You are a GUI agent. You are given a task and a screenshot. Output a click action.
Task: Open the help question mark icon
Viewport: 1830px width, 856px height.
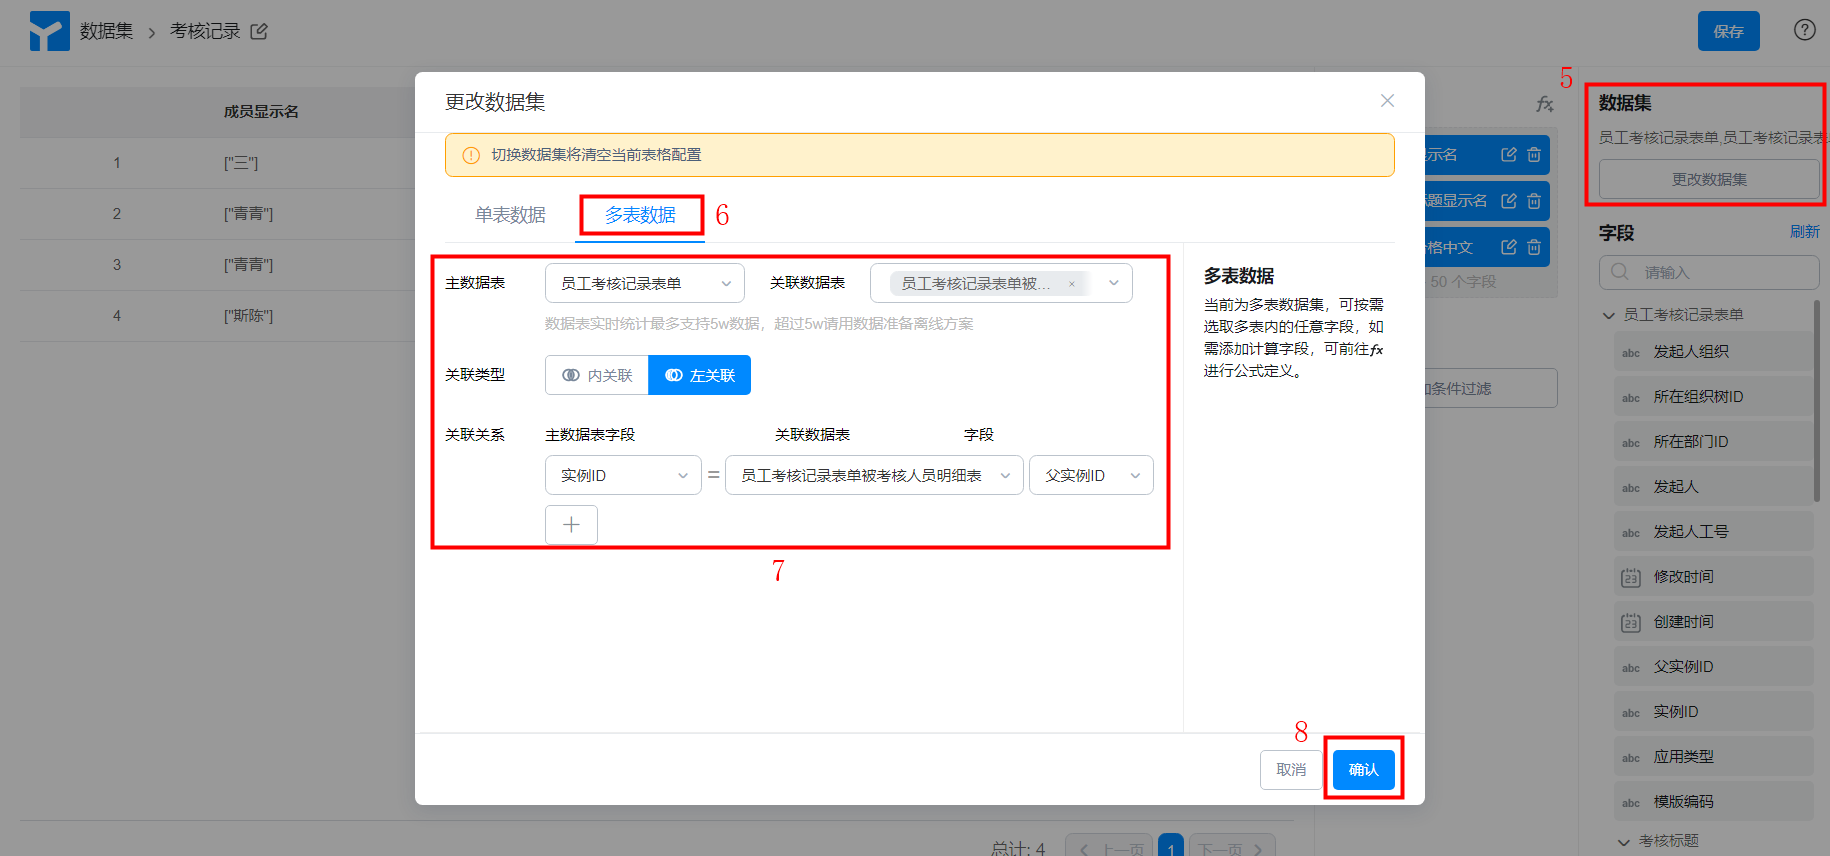pos(1804,30)
